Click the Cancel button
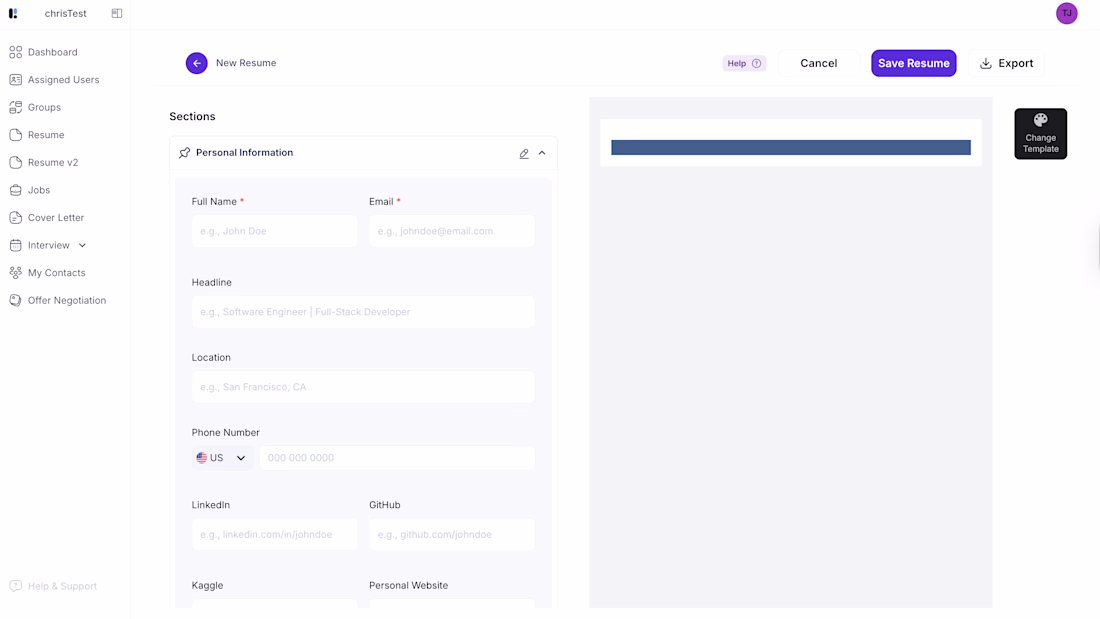 tap(819, 63)
